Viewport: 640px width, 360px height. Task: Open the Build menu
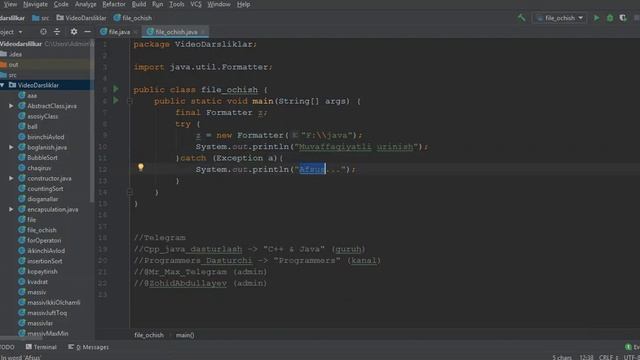(x=139, y=4)
